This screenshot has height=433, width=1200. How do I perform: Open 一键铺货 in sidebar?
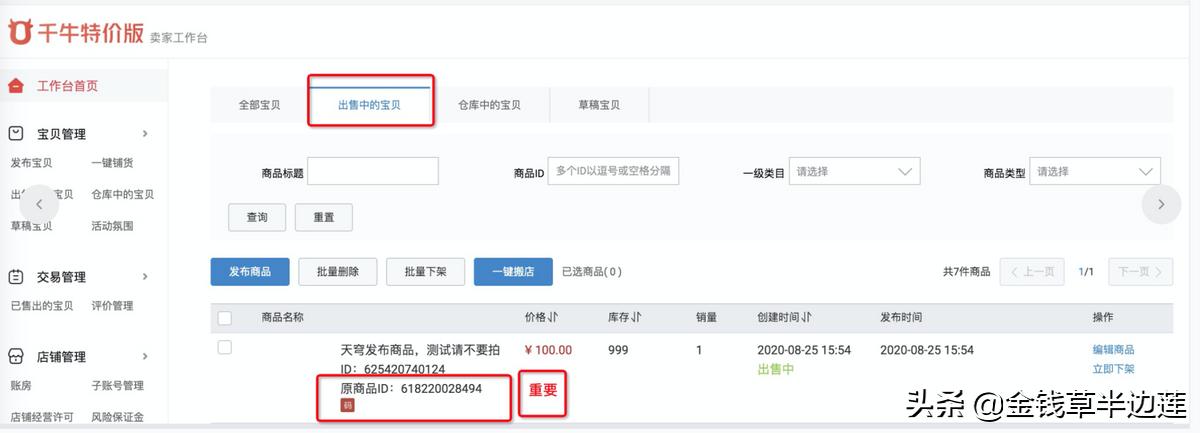tap(112, 163)
